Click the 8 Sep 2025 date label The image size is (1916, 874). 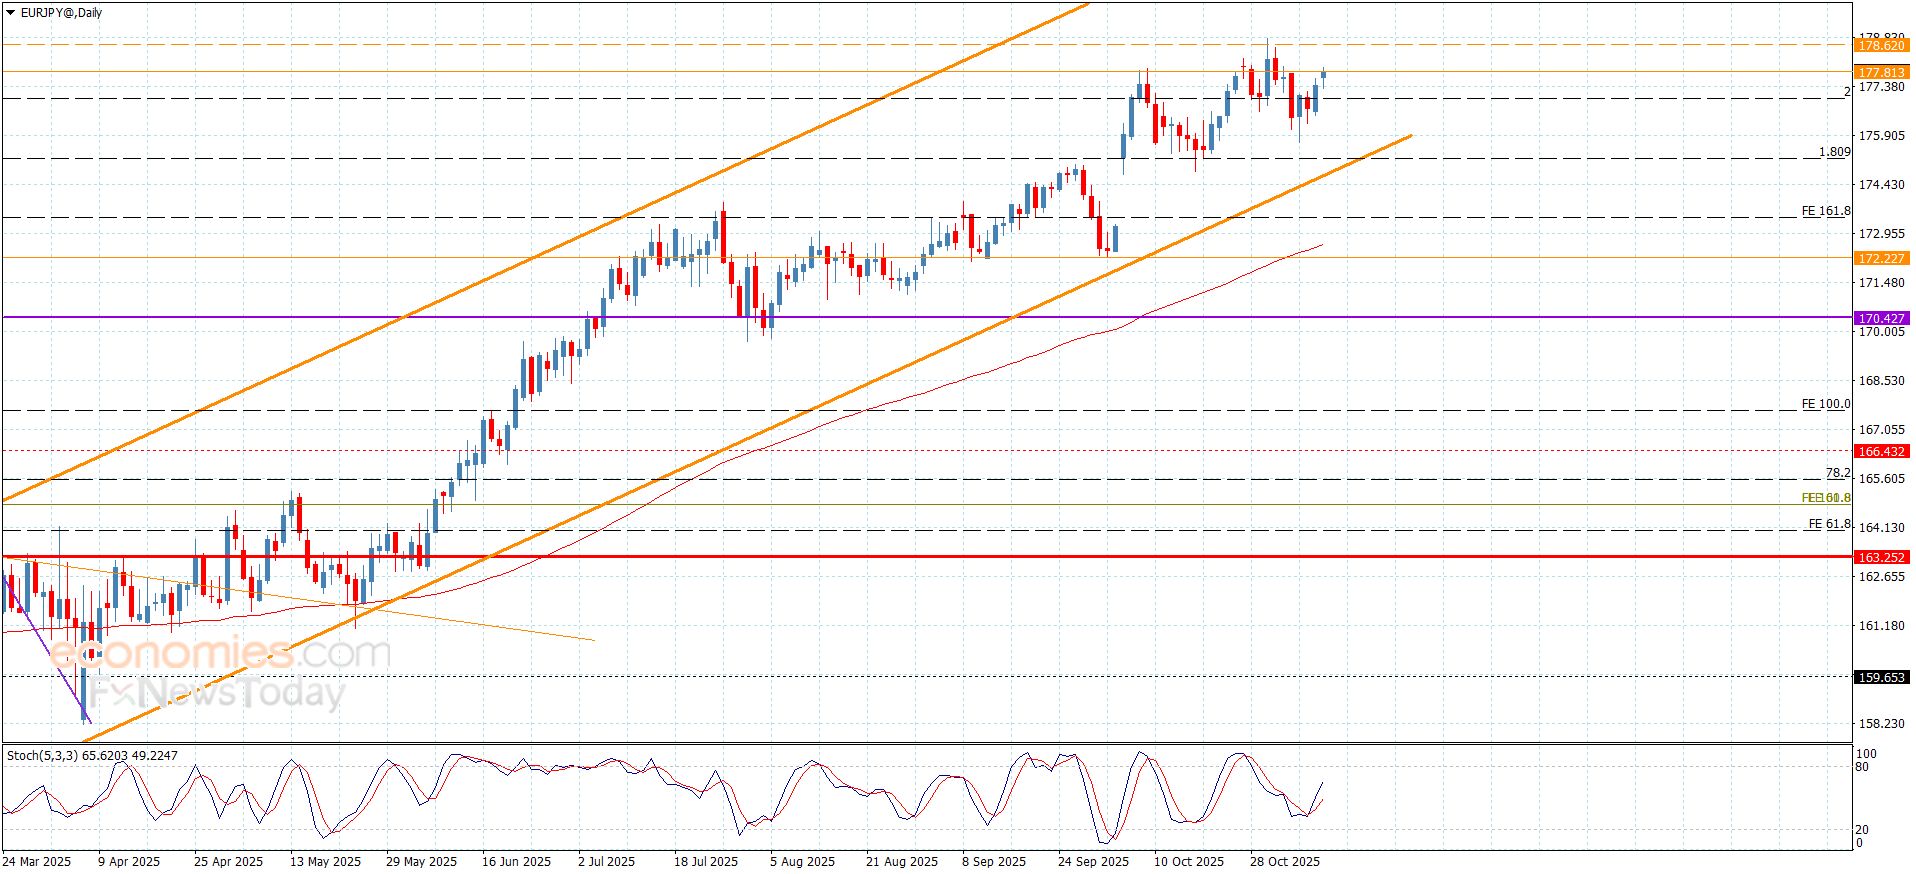pos(994,862)
